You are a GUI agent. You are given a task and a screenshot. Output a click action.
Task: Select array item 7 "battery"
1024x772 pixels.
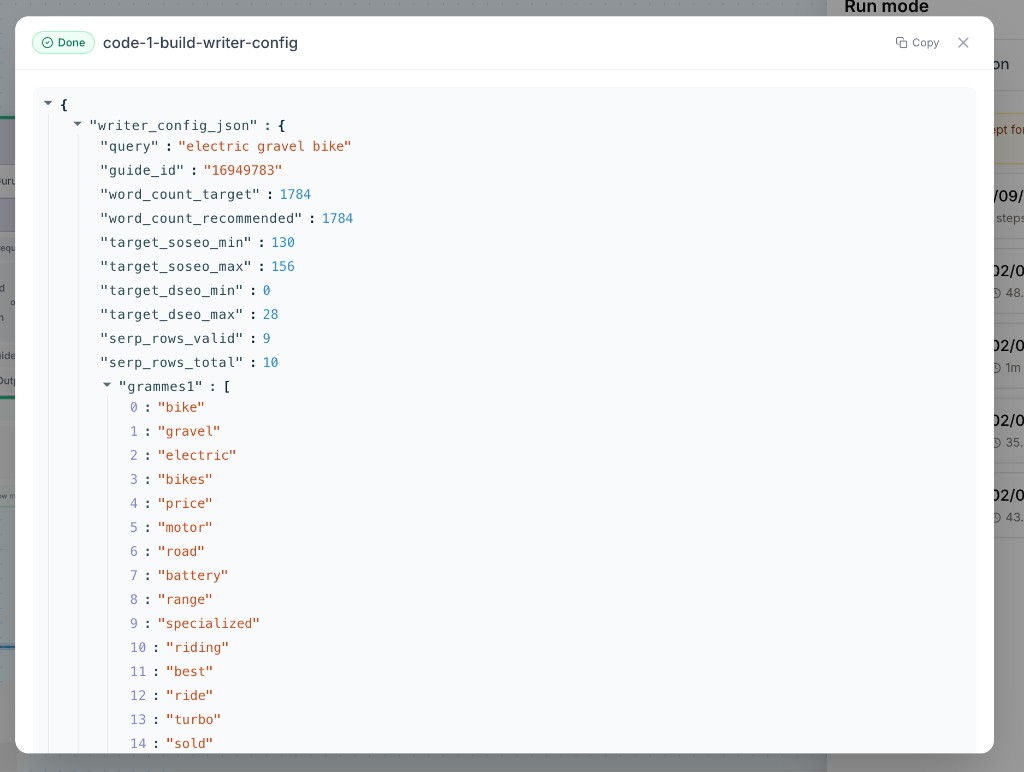coord(193,575)
